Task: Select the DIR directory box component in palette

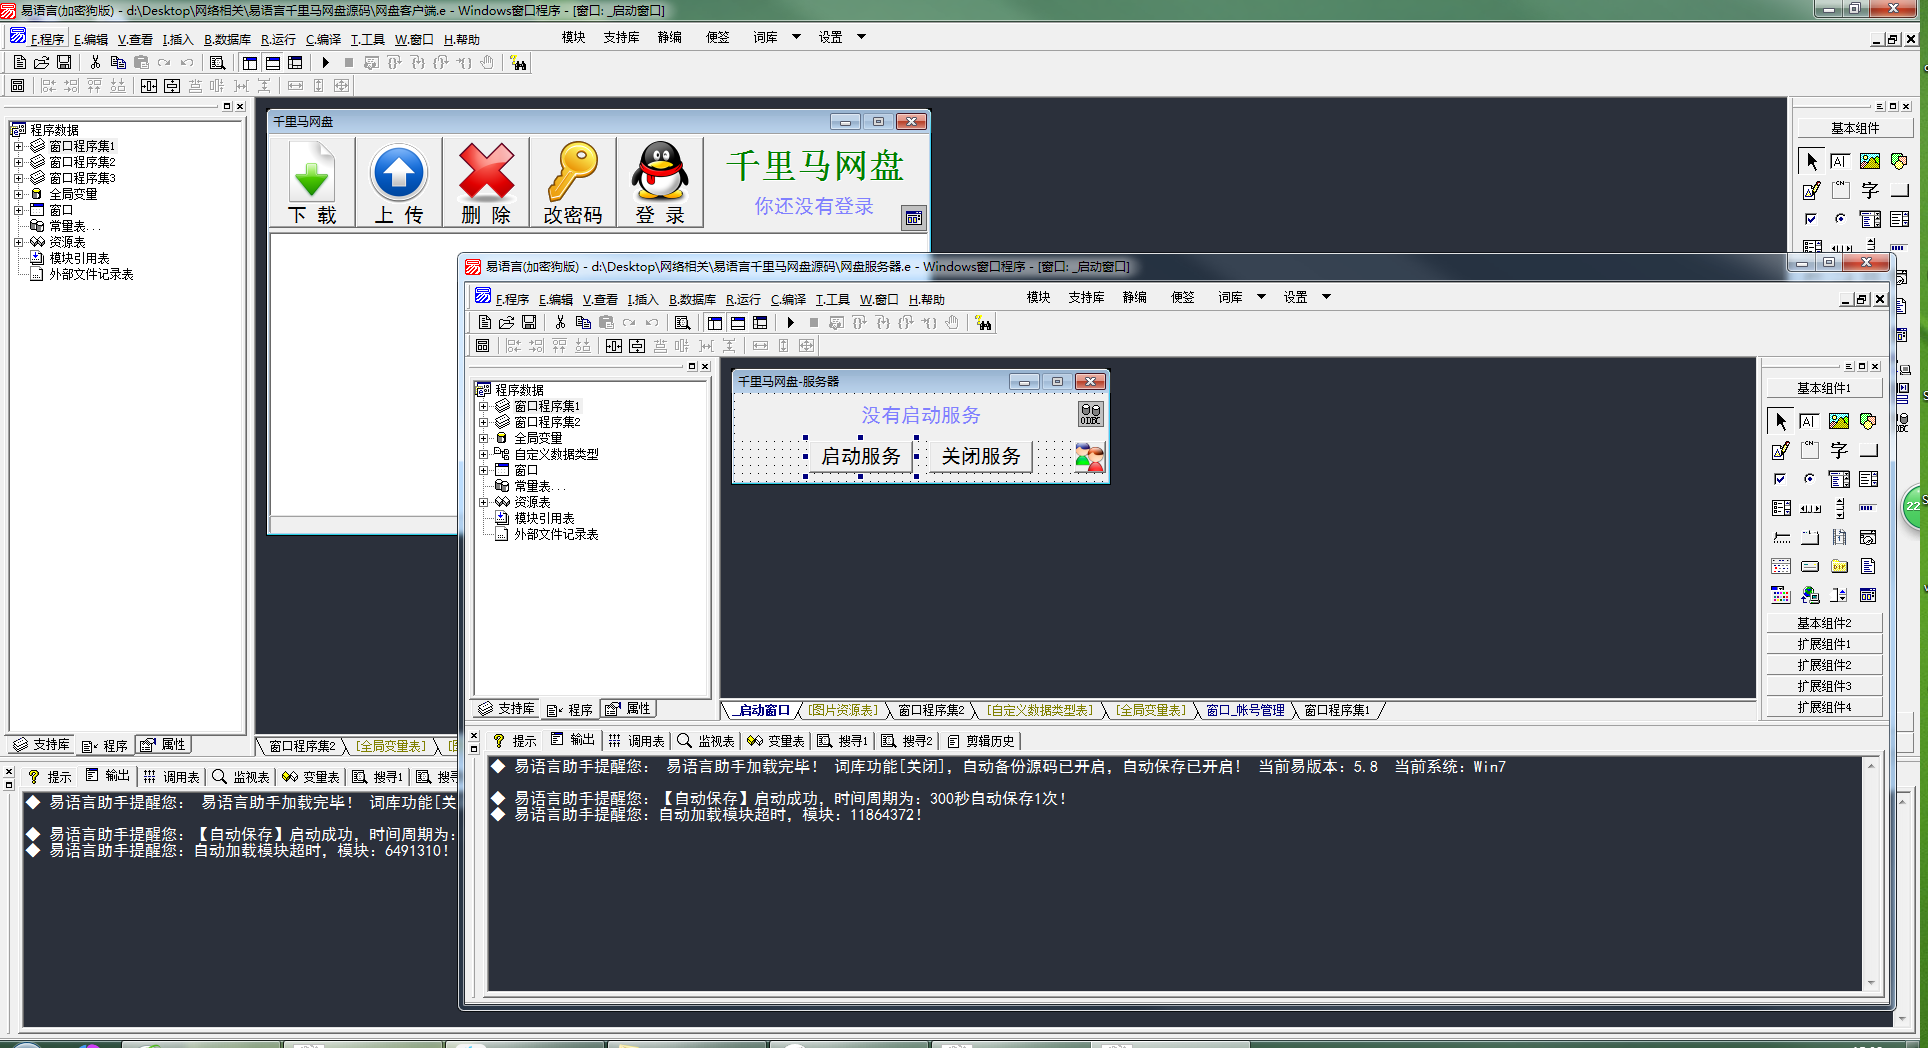Action: tap(1838, 566)
